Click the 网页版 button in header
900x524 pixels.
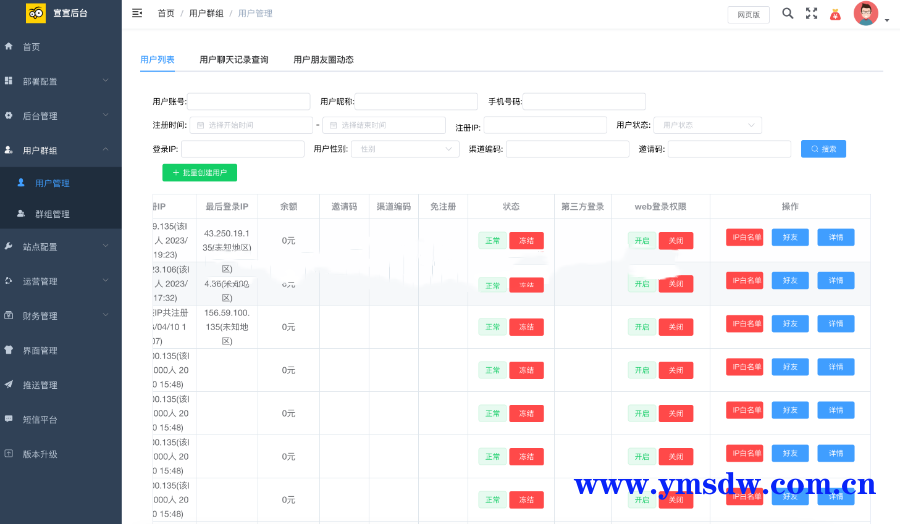coord(748,14)
